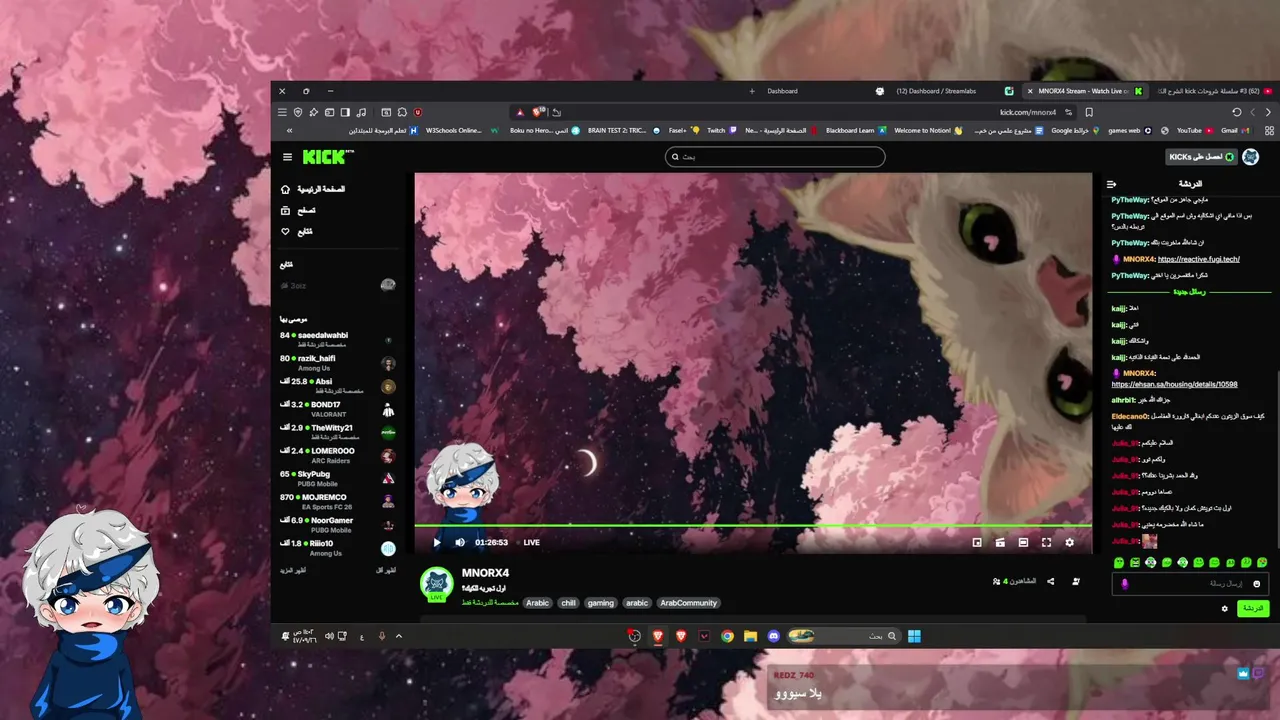The width and height of the screenshot is (1280, 720).
Task: Click Show more under recommended channels
Action: click(x=294, y=570)
